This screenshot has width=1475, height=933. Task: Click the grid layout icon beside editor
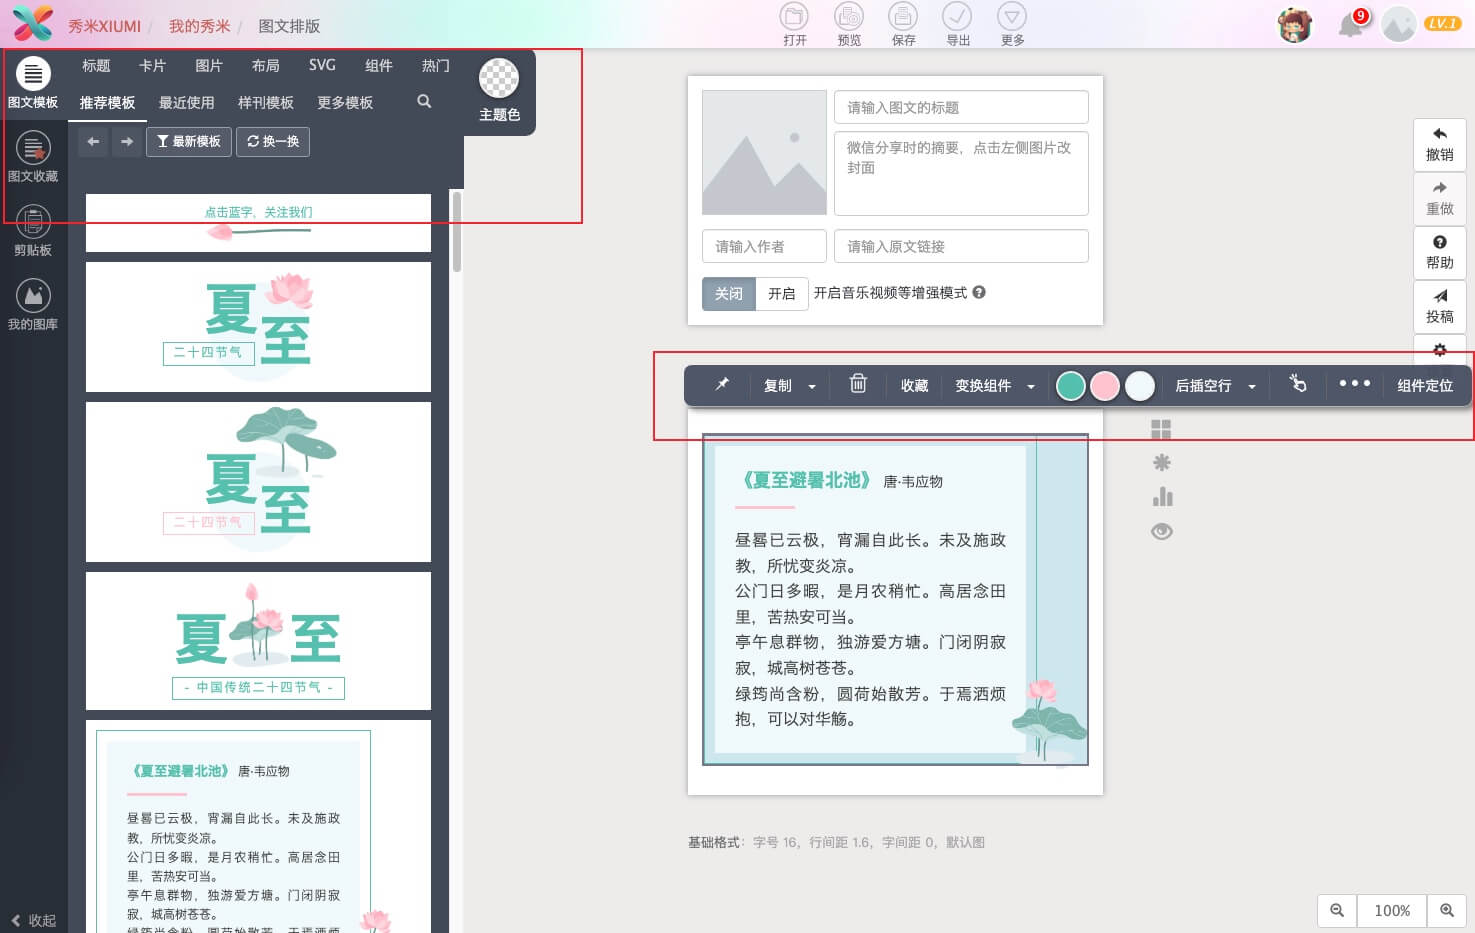tap(1161, 430)
